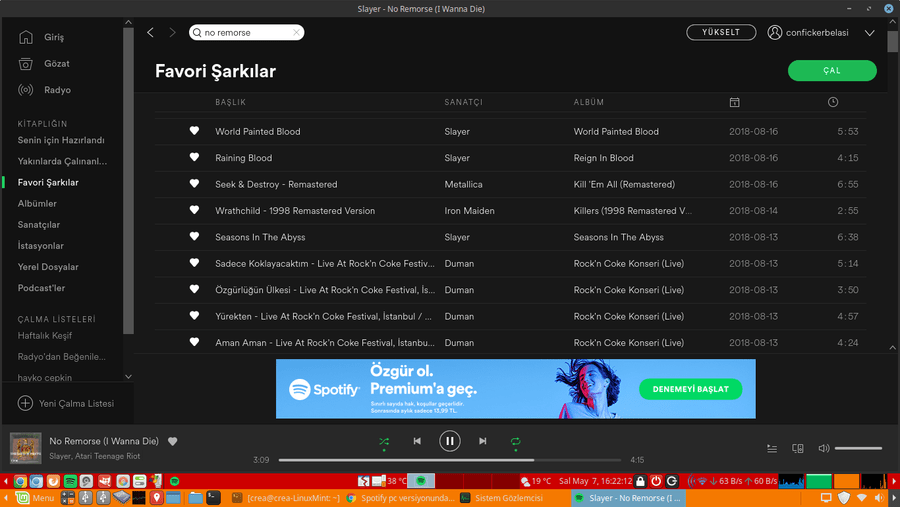Viewport: 900px width, 507px height.
Task: Open the account dropdown chevron
Action: [870, 33]
